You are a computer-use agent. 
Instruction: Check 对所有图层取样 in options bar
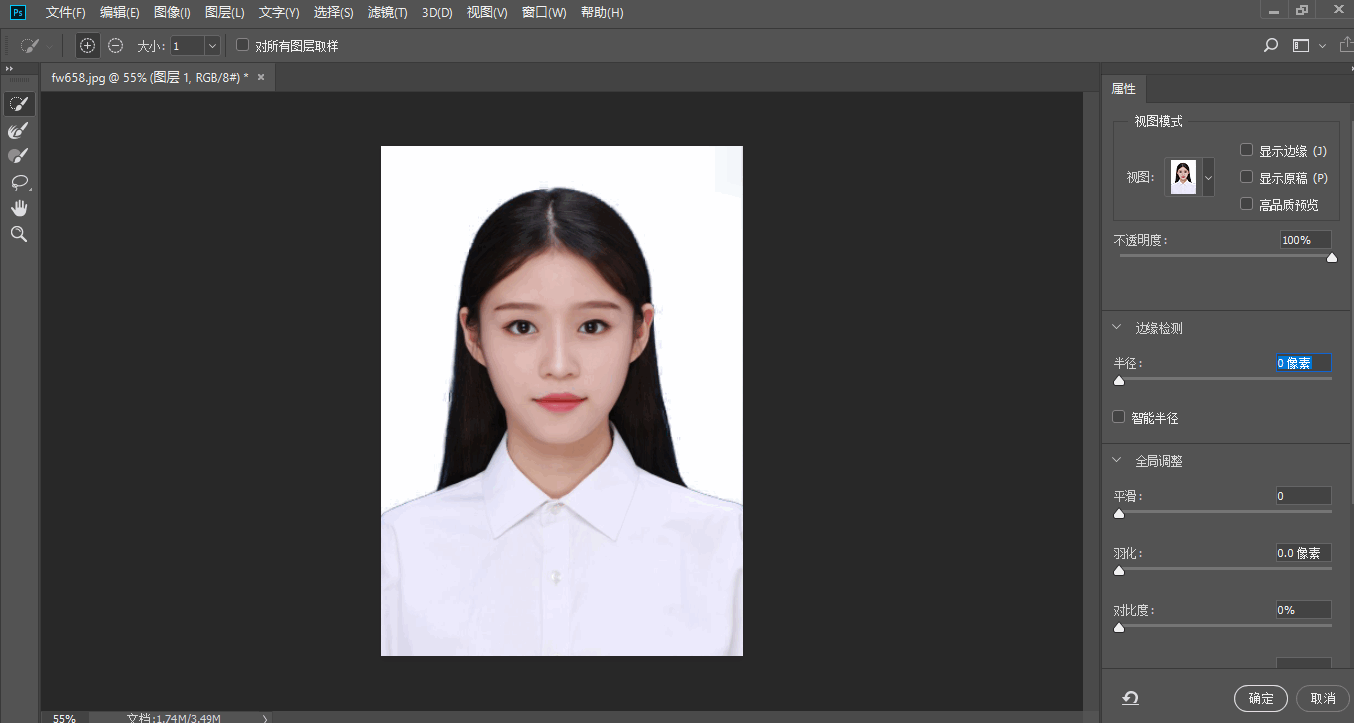click(240, 44)
